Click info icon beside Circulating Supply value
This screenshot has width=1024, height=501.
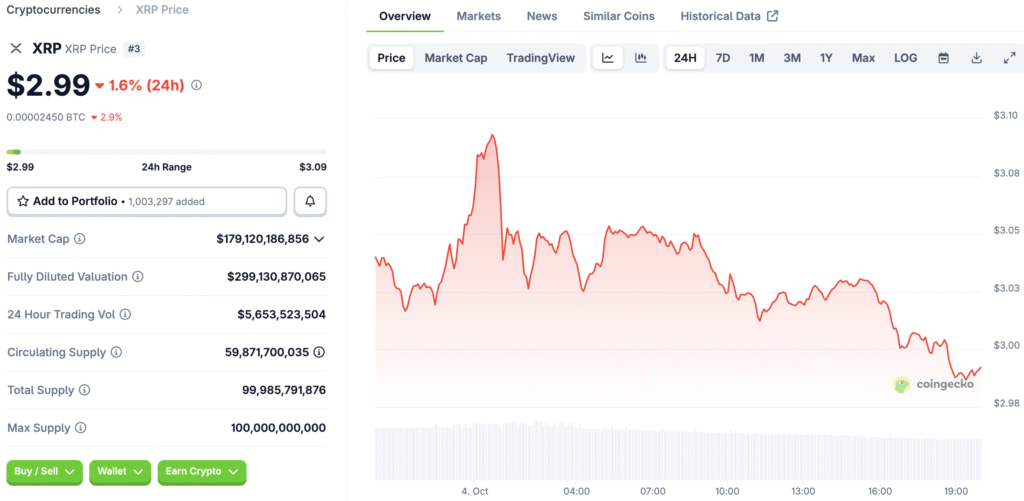319,352
